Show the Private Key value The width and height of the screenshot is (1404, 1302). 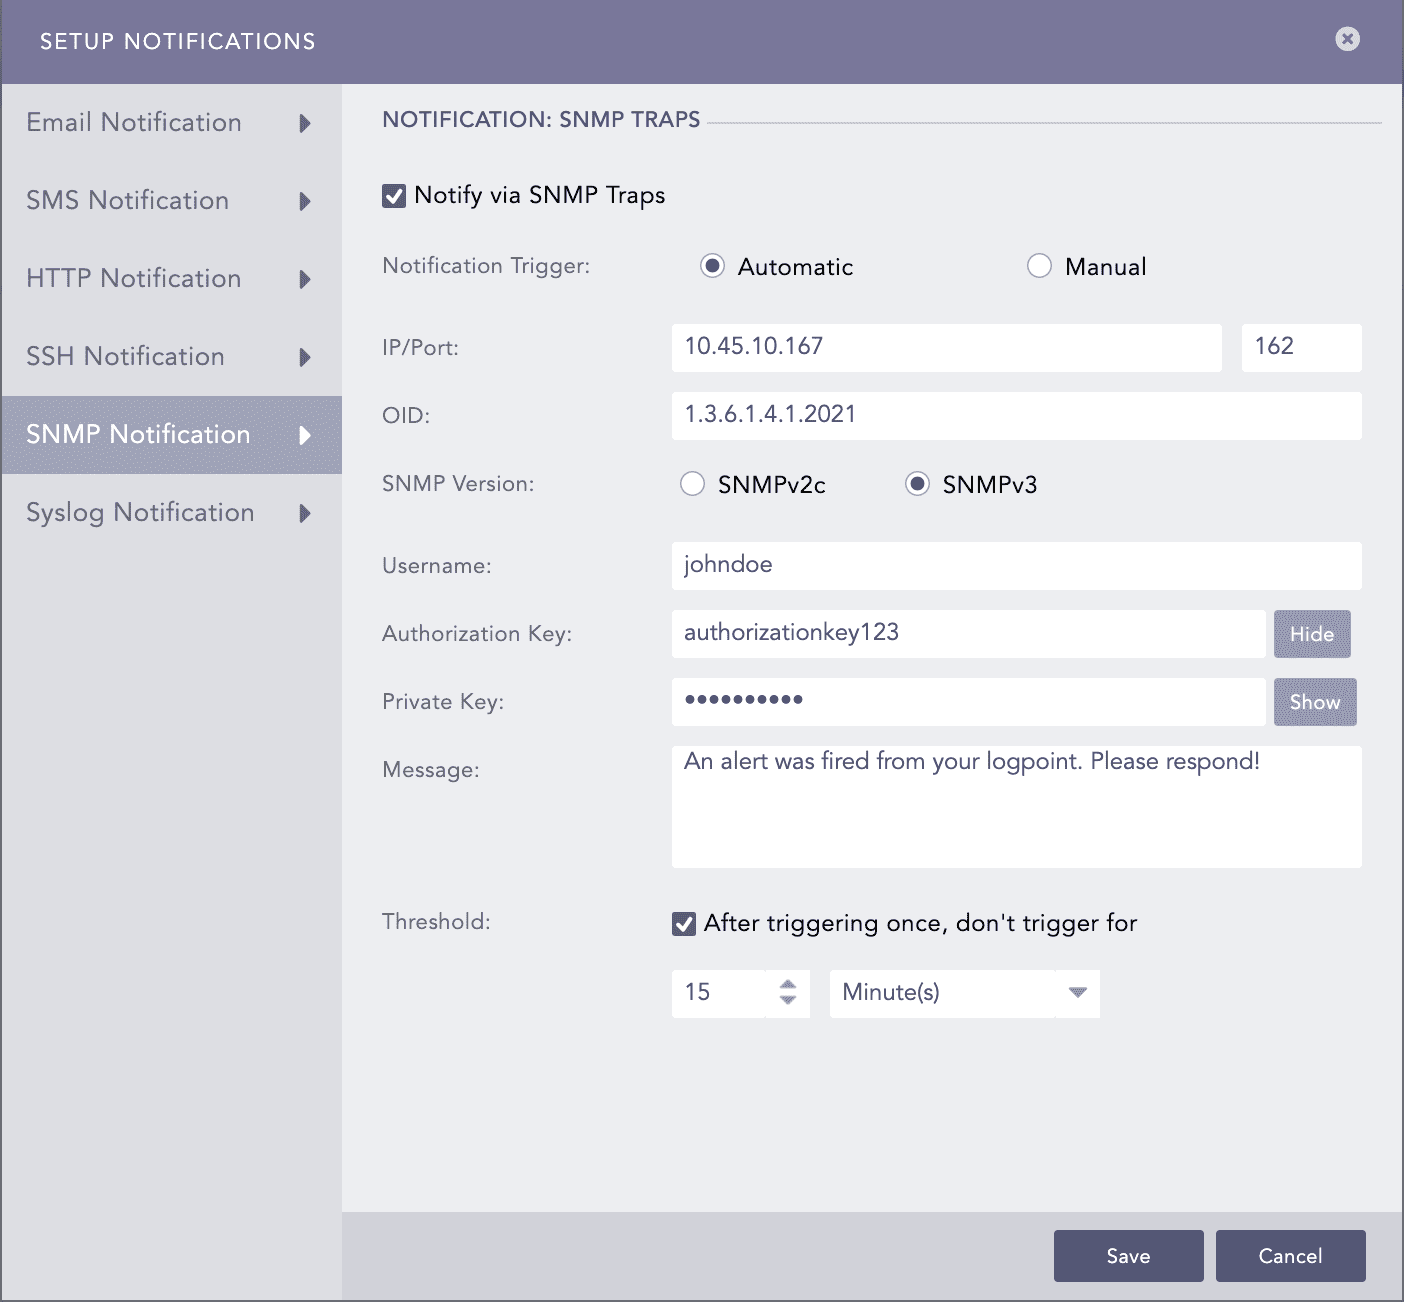(1314, 702)
